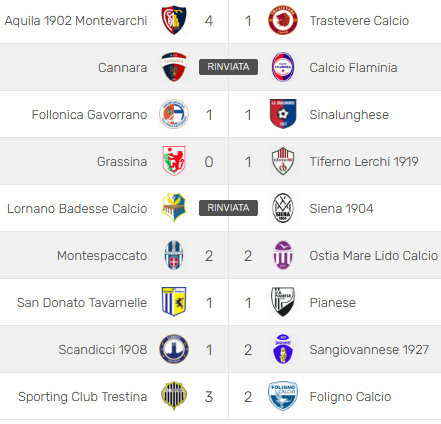Viewport: 441px width, 424px height.
Task: Open the Sangiovannese 1927 team link
Action: (x=369, y=350)
